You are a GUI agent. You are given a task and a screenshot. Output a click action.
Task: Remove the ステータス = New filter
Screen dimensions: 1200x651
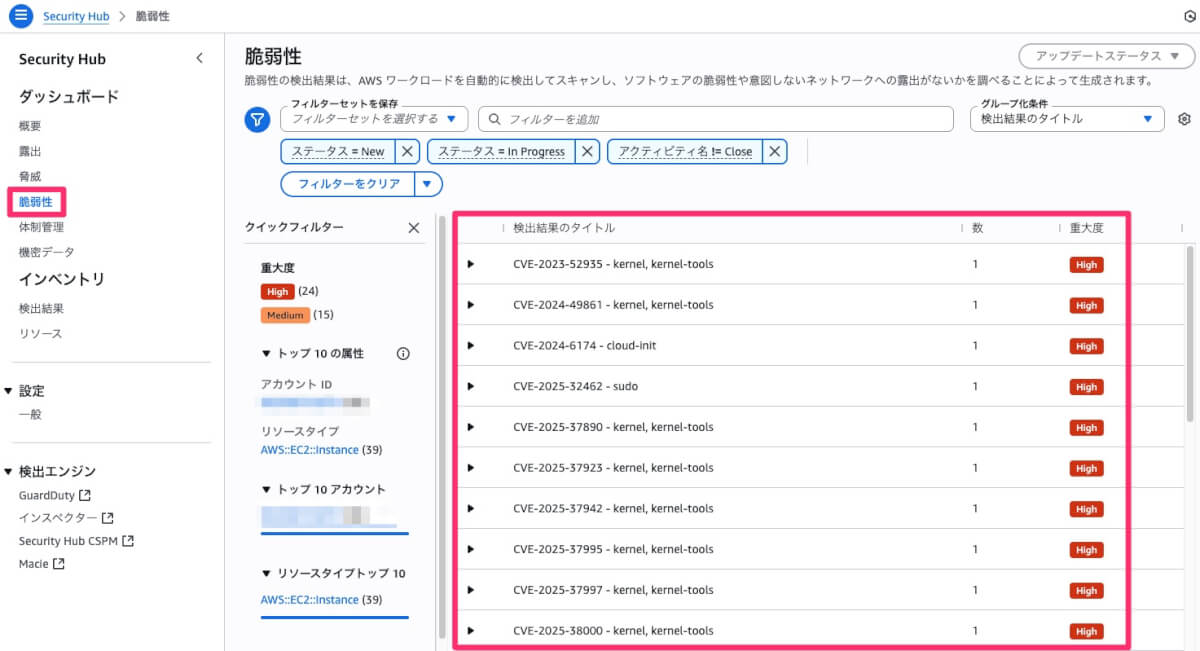[x=406, y=152]
